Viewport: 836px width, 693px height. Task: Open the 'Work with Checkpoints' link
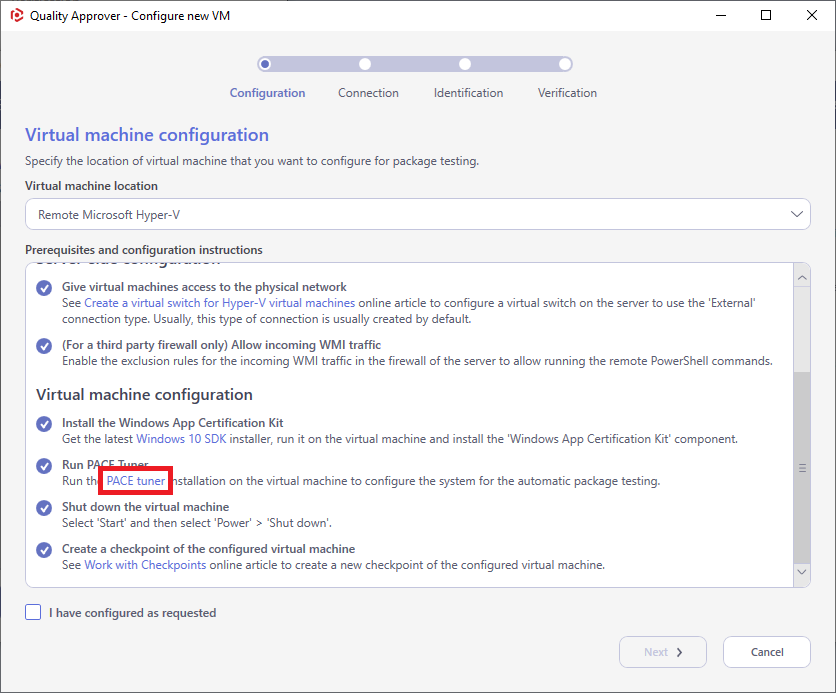(145, 565)
